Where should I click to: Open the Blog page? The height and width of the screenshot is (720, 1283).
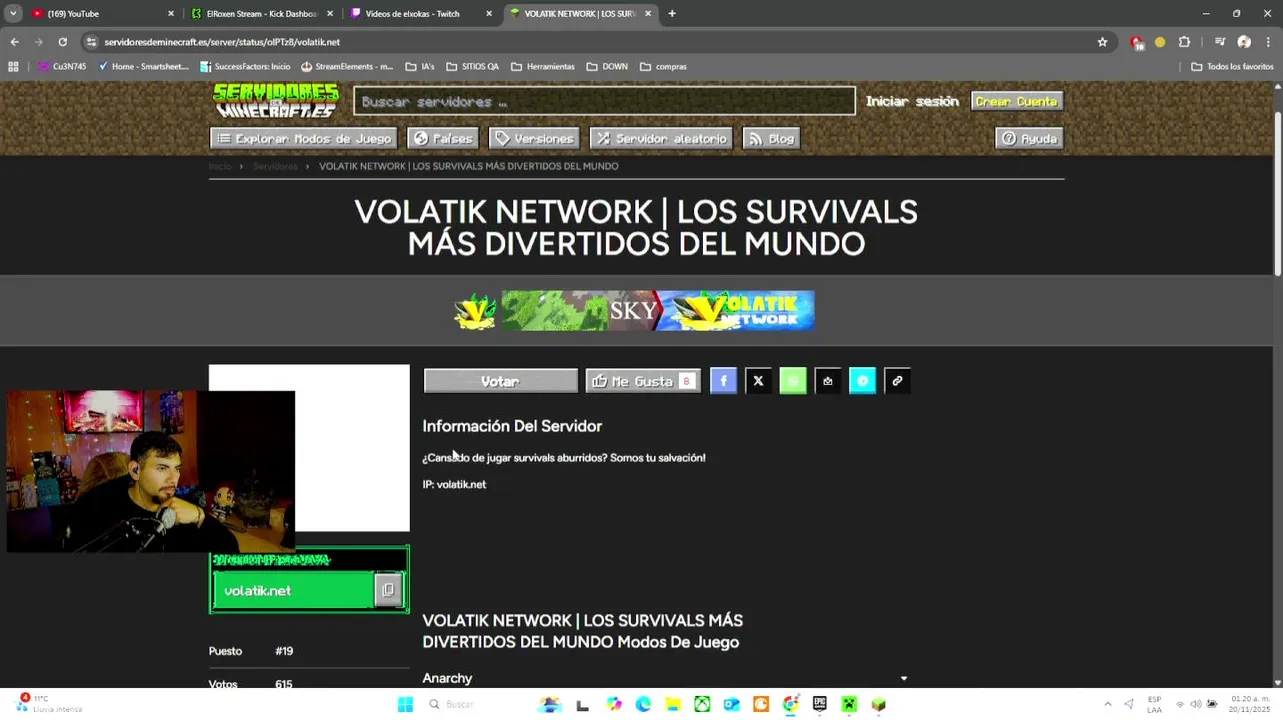[771, 139]
